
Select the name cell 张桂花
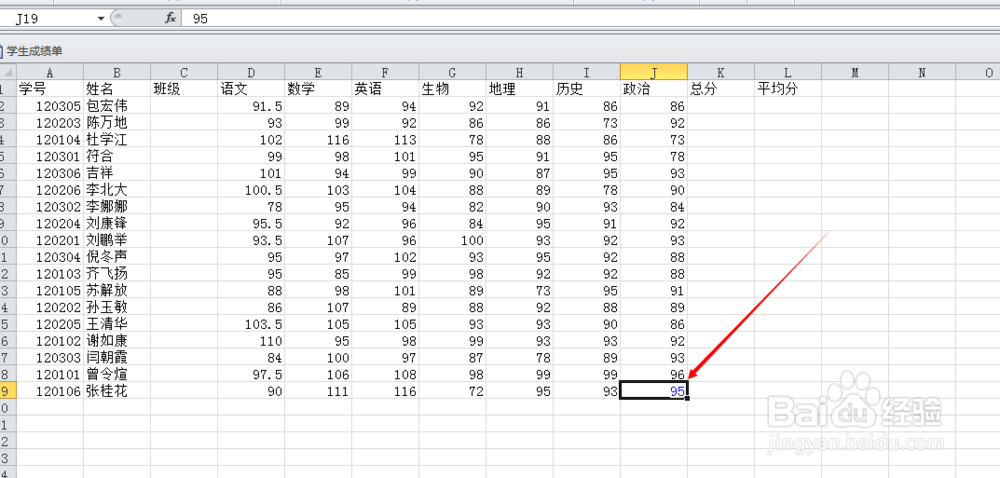[117, 391]
